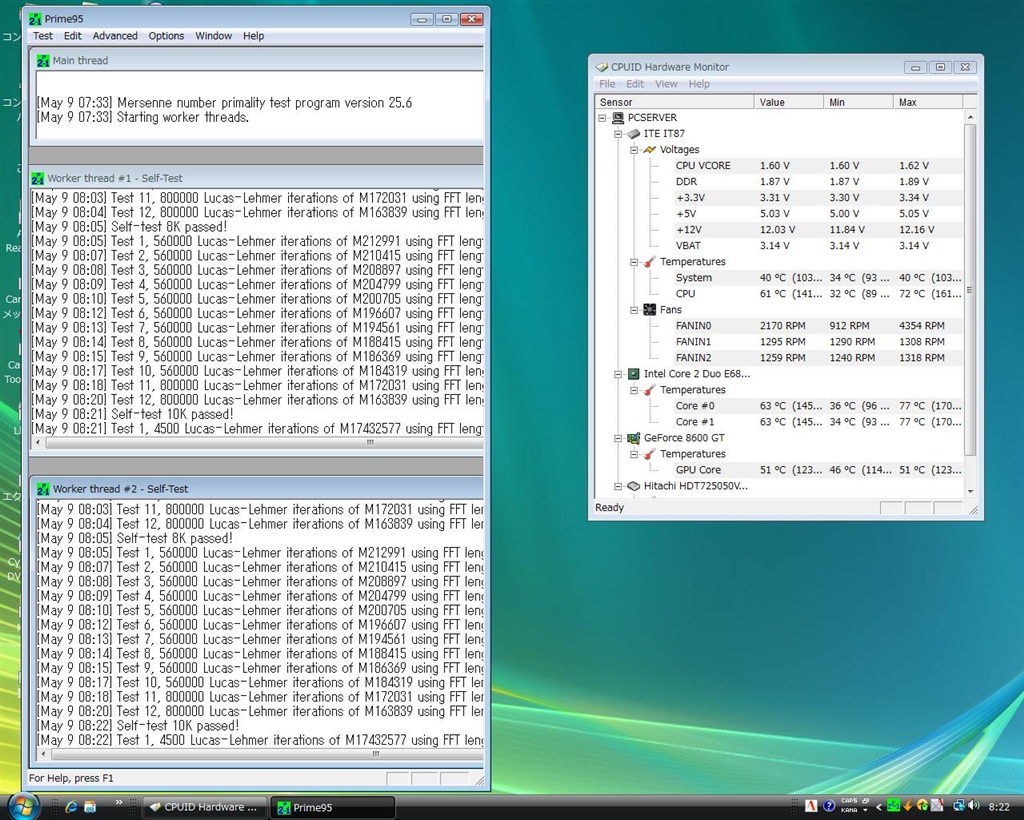
Task: Select the Hitachi hard drive icon
Action: (x=633, y=486)
